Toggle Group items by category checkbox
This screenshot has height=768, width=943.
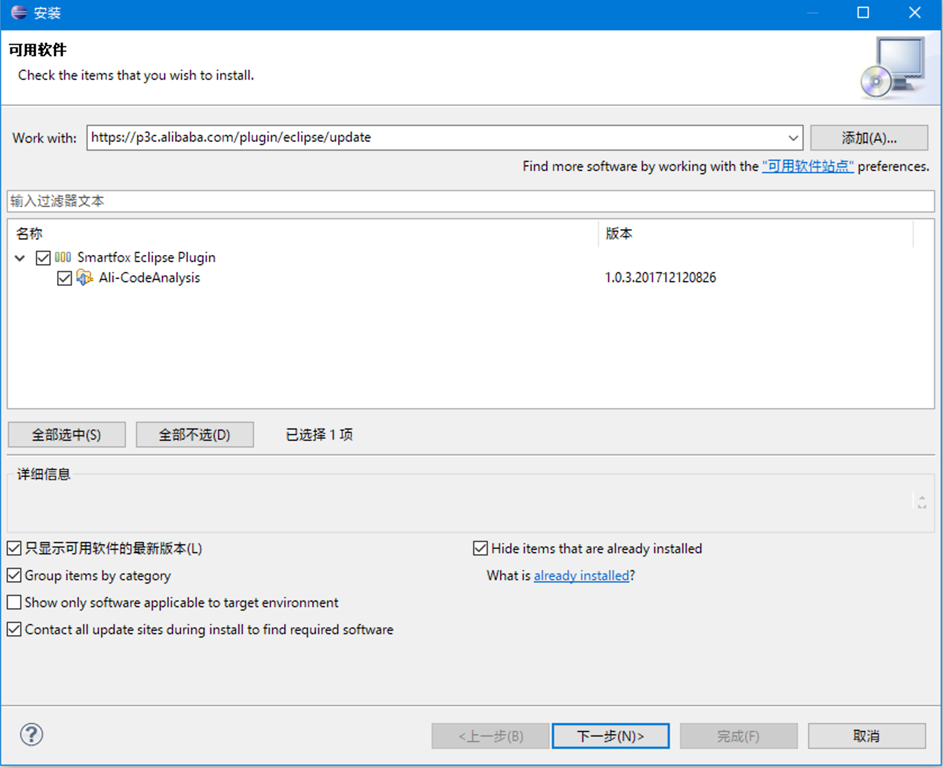[14, 576]
